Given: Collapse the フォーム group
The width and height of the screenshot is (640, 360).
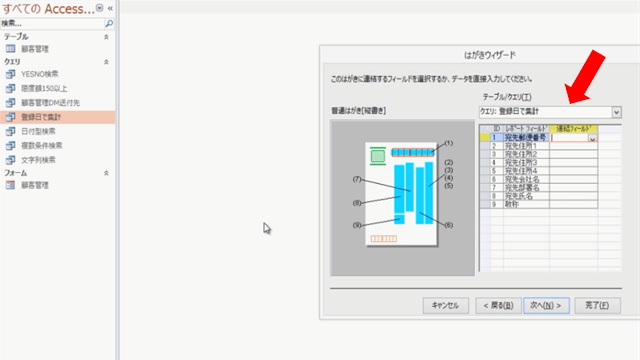Looking at the screenshot, I should click(x=106, y=173).
